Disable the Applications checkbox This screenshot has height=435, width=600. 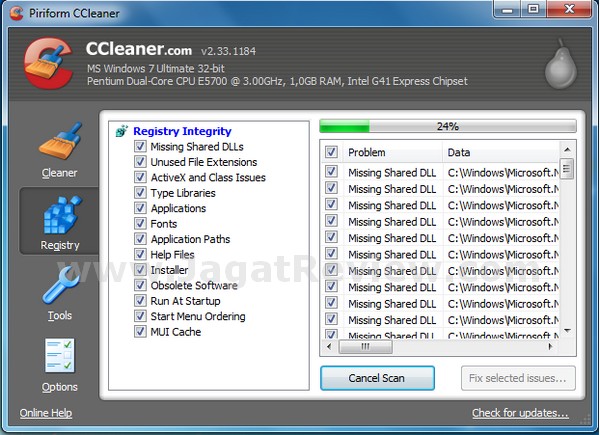coord(140,208)
